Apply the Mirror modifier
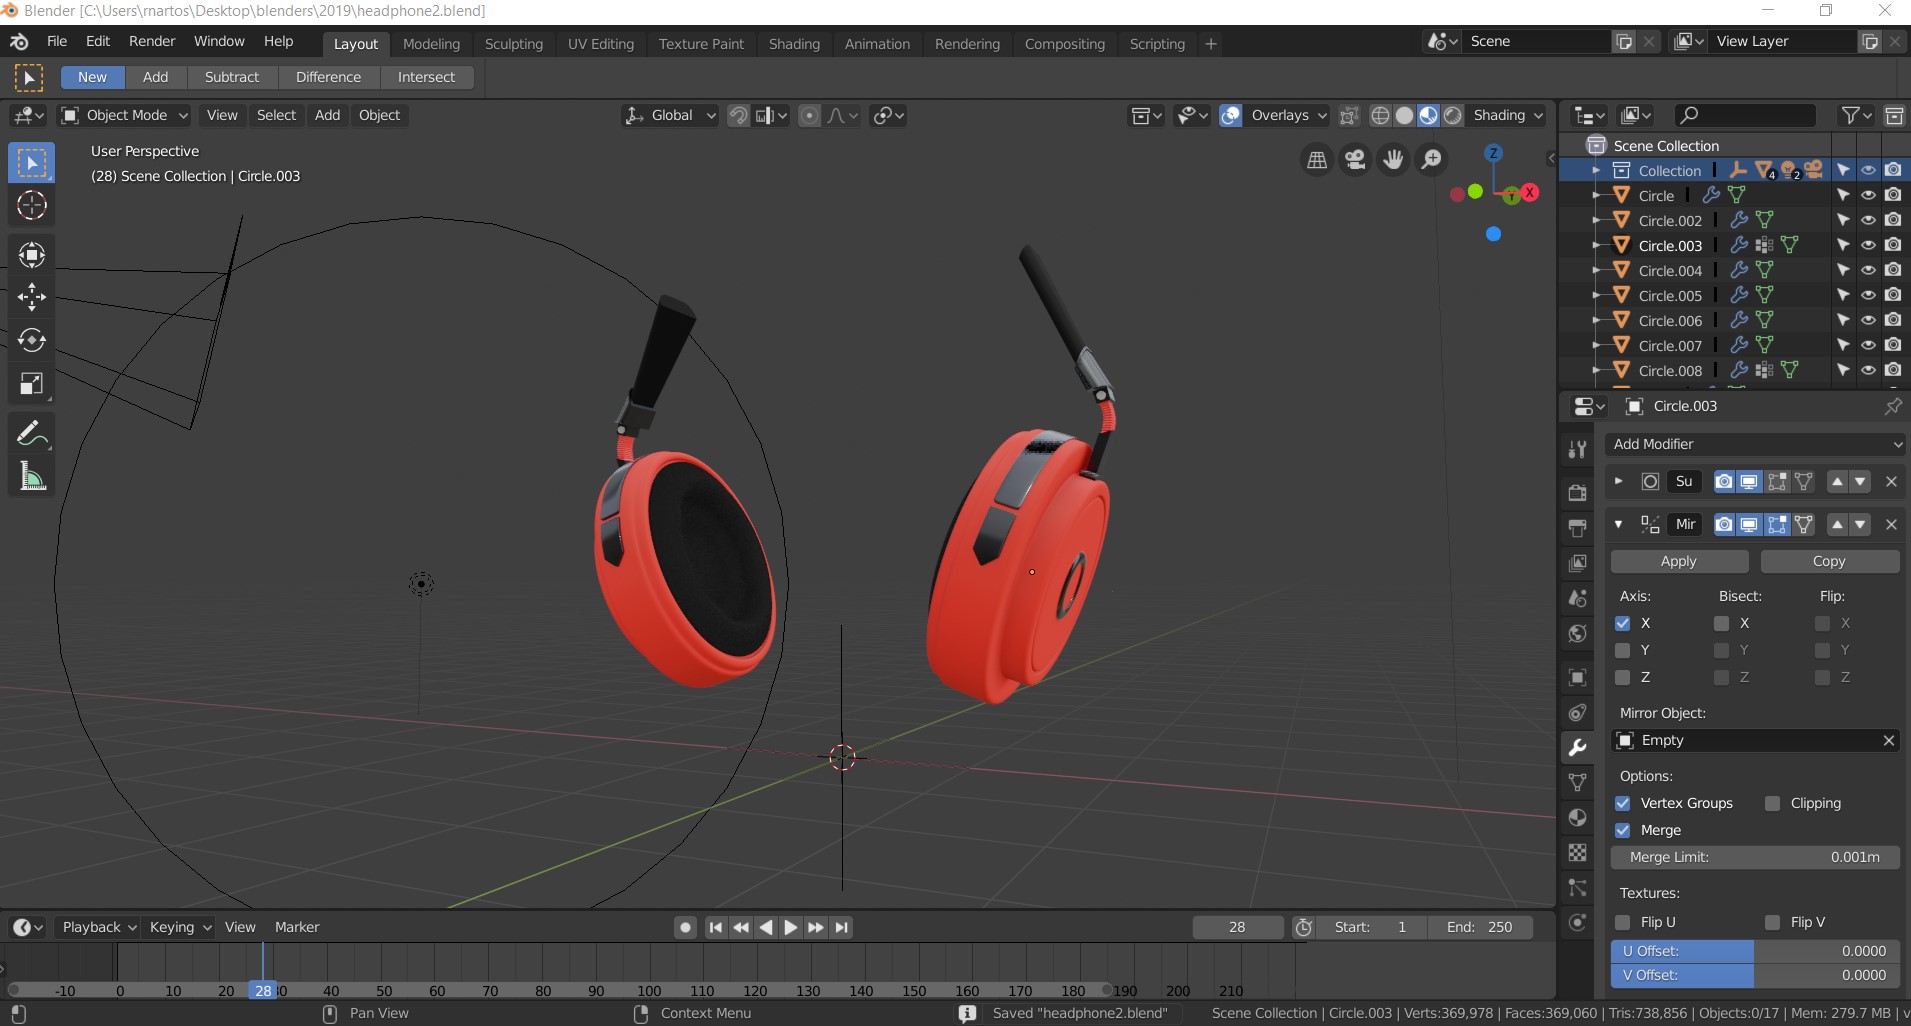Screen dimensions: 1911x1026 (1679, 561)
